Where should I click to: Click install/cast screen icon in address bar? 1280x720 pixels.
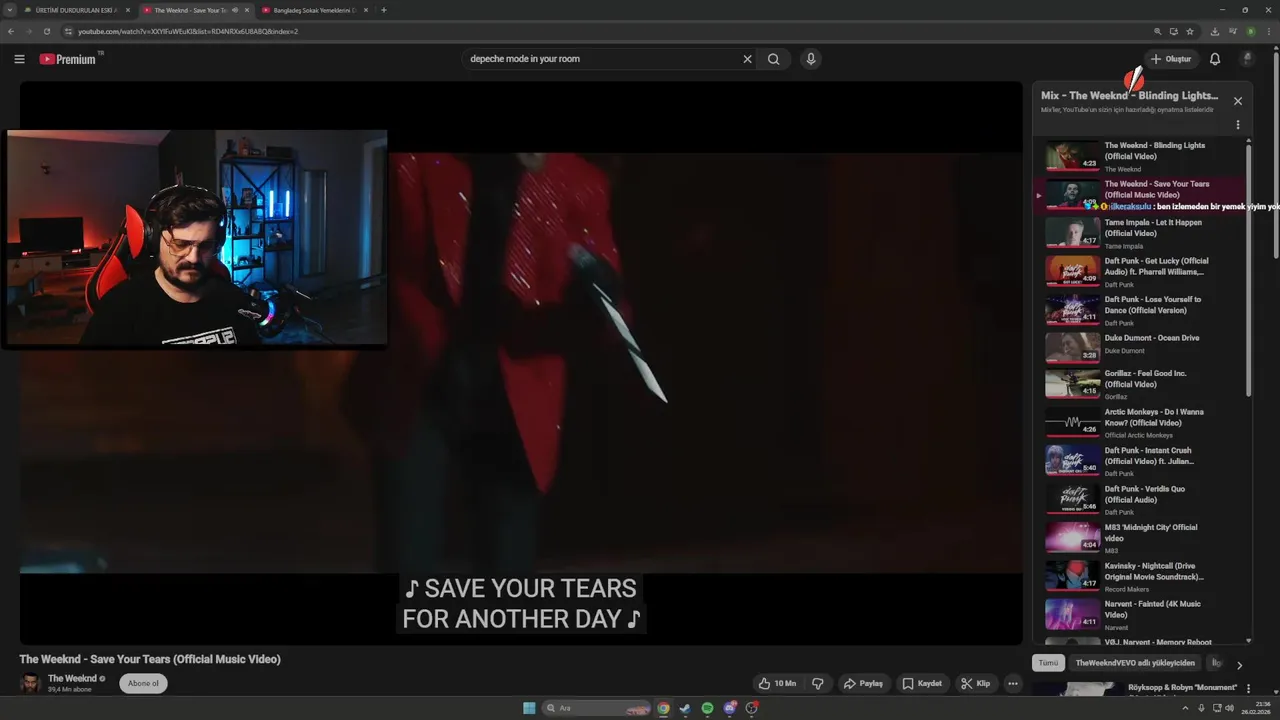[1172, 31]
